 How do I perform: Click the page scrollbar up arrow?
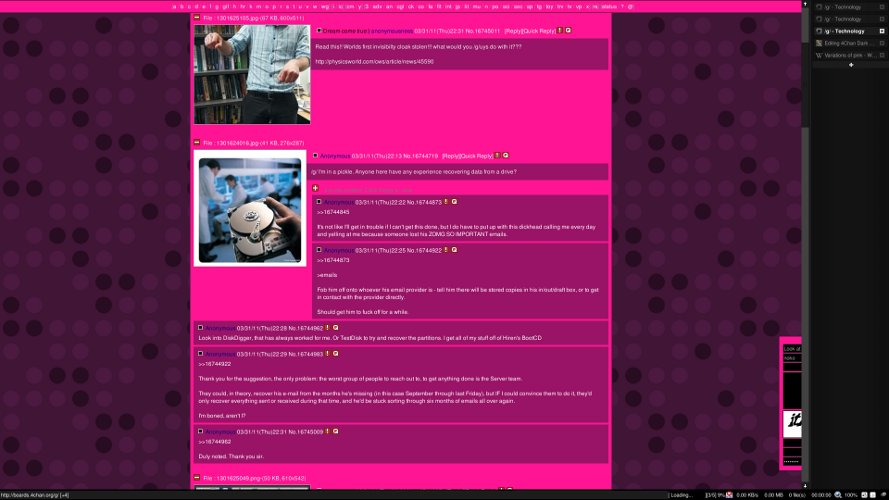[805, 3]
